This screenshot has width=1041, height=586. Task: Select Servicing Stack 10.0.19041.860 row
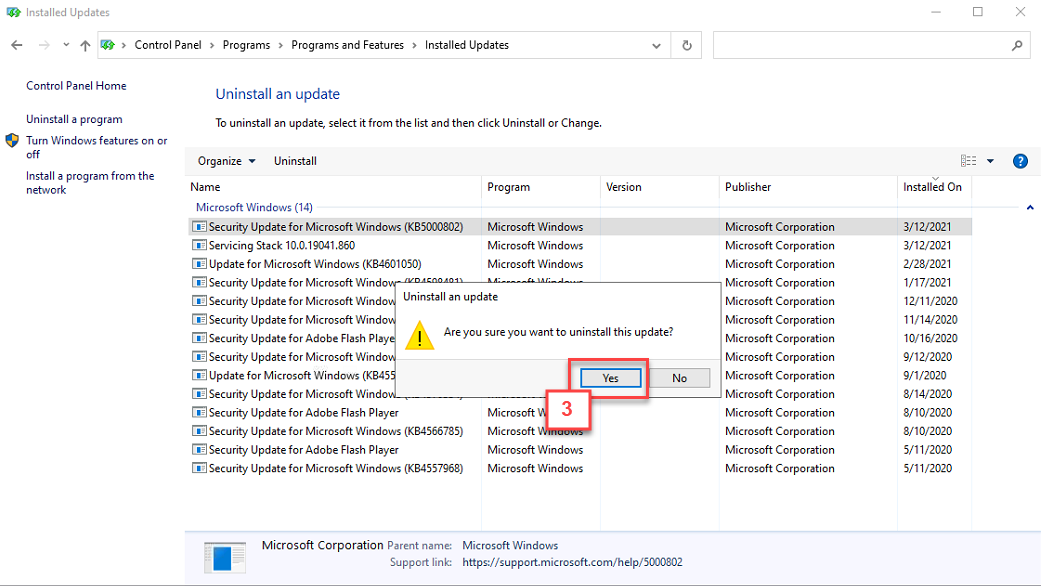click(580, 246)
